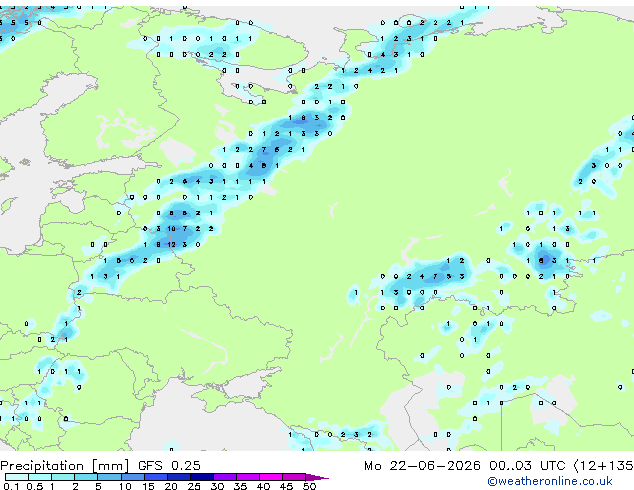Click the '10' precipitation value on the map
The height and width of the screenshot is (490, 634).
(x=171, y=229)
